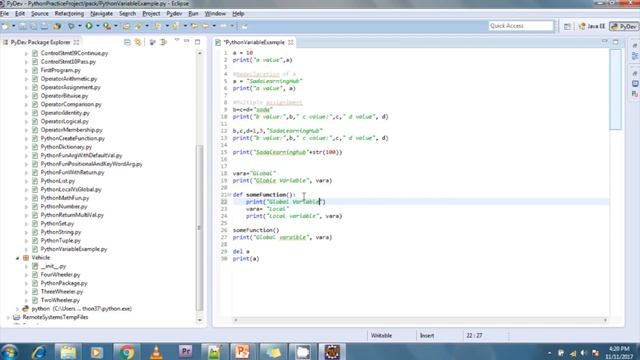Click the New file toolbar icon
Viewport: 640px width, 360px height.
click(5, 26)
